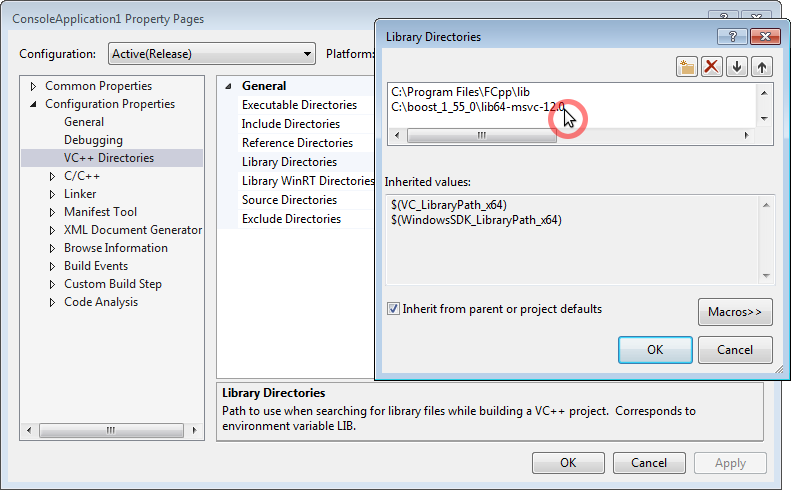Click the Move Line Down arrow
Screen dimensions: 791x490
click(x=737, y=67)
